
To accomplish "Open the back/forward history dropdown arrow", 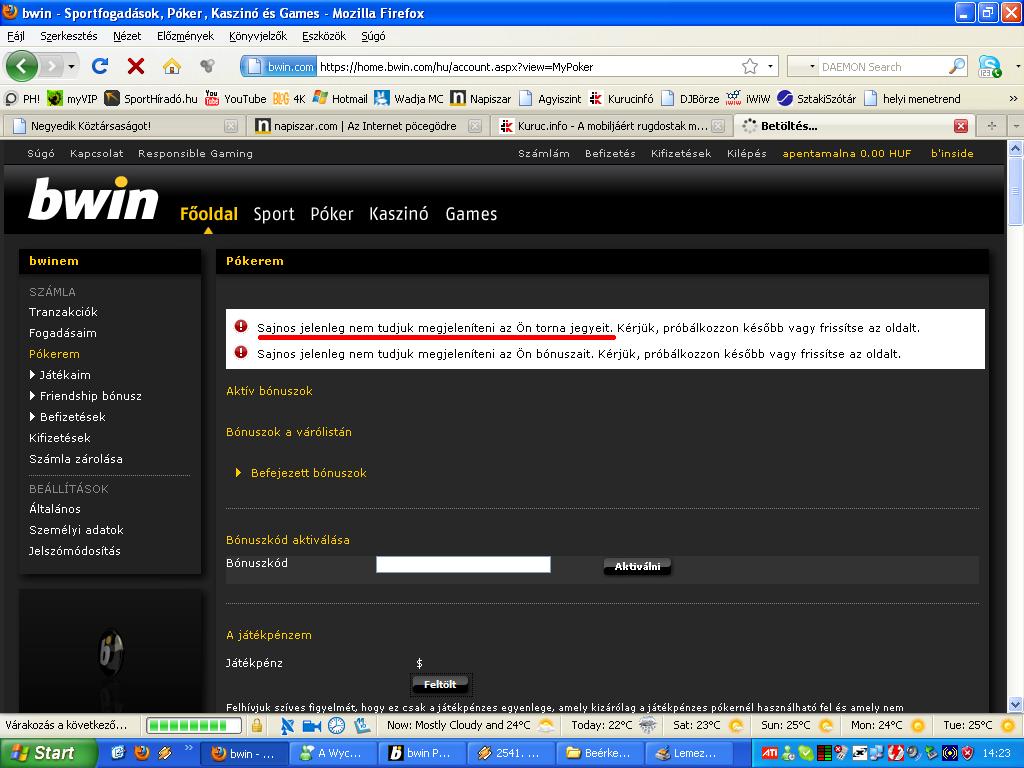I will [x=71, y=66].
